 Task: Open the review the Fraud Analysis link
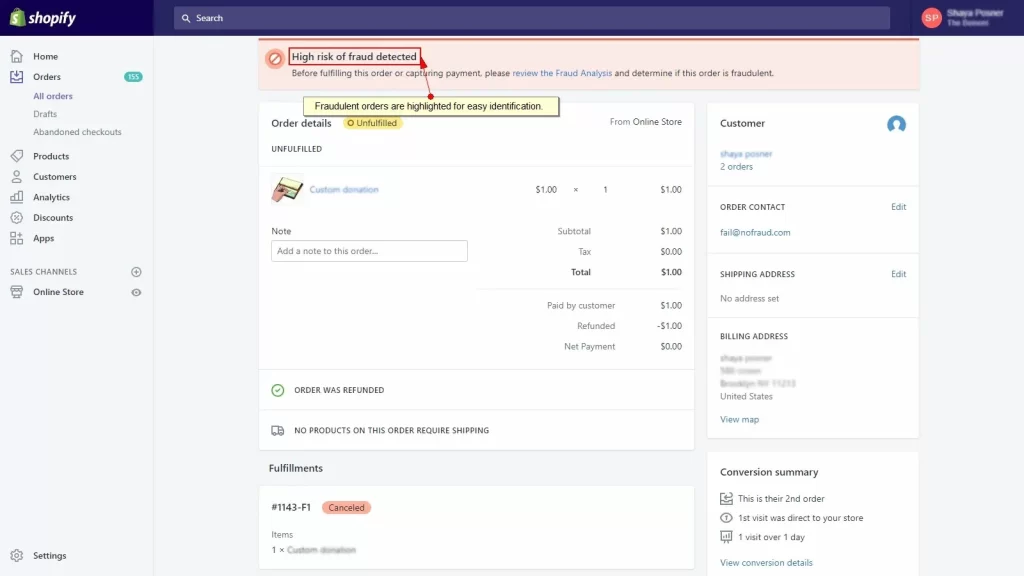[x=563, y=72]
